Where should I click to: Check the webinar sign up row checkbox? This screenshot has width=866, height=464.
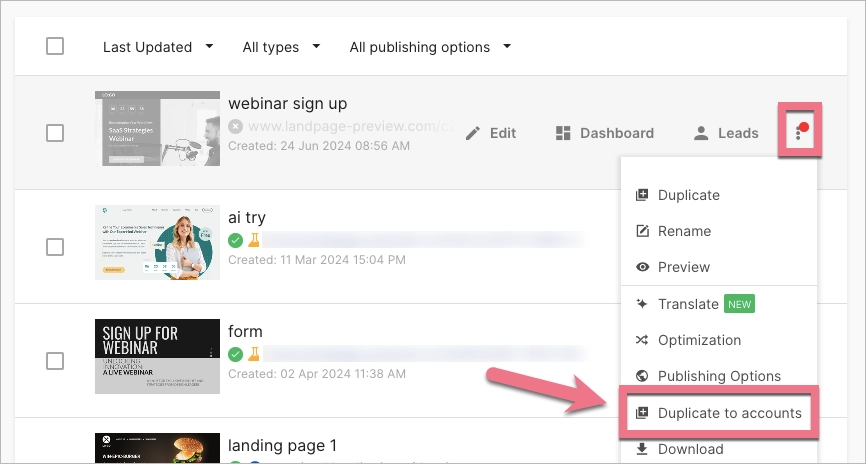point(55,133)
